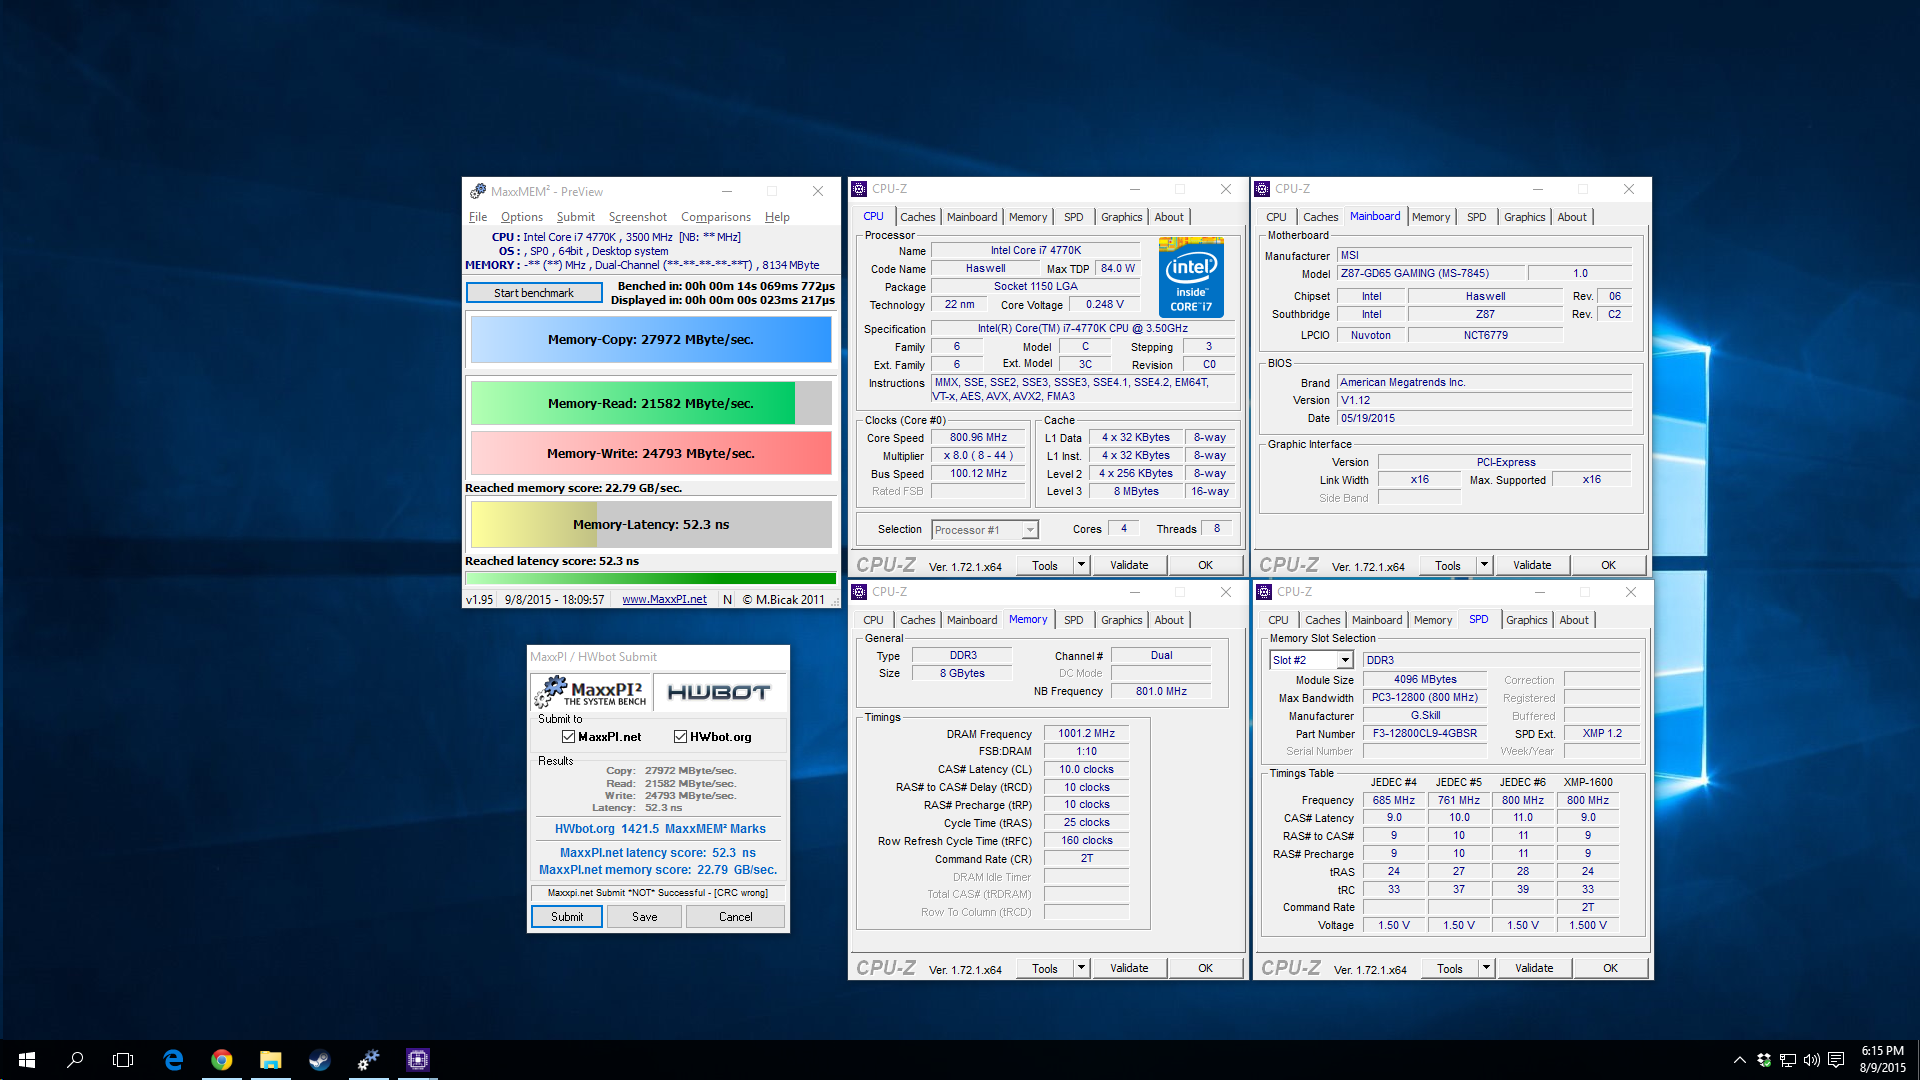
Task: Open Comparisons menu in MaxxMEM
Action: pyautogui.click(x=716, y=217)
